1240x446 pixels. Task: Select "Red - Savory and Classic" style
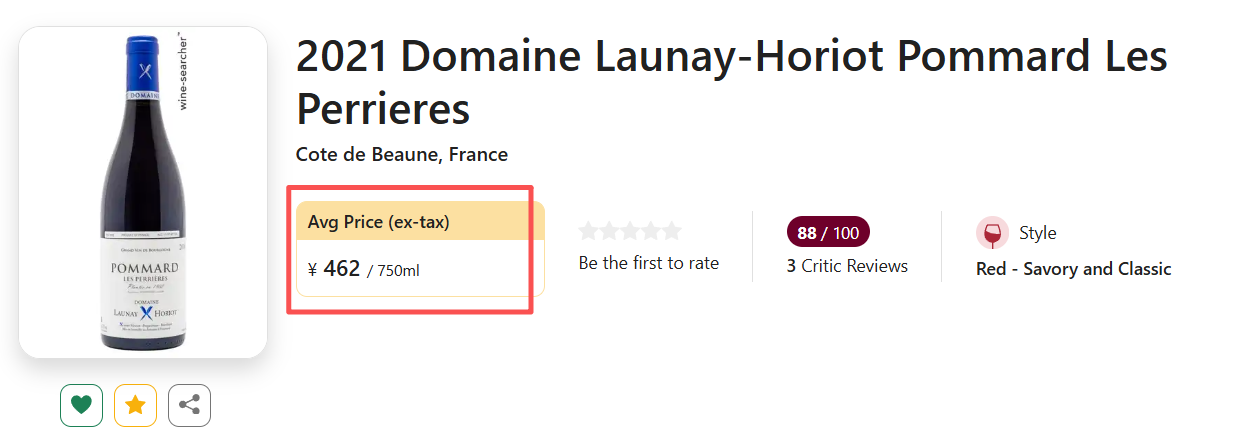pos(1073,269)
